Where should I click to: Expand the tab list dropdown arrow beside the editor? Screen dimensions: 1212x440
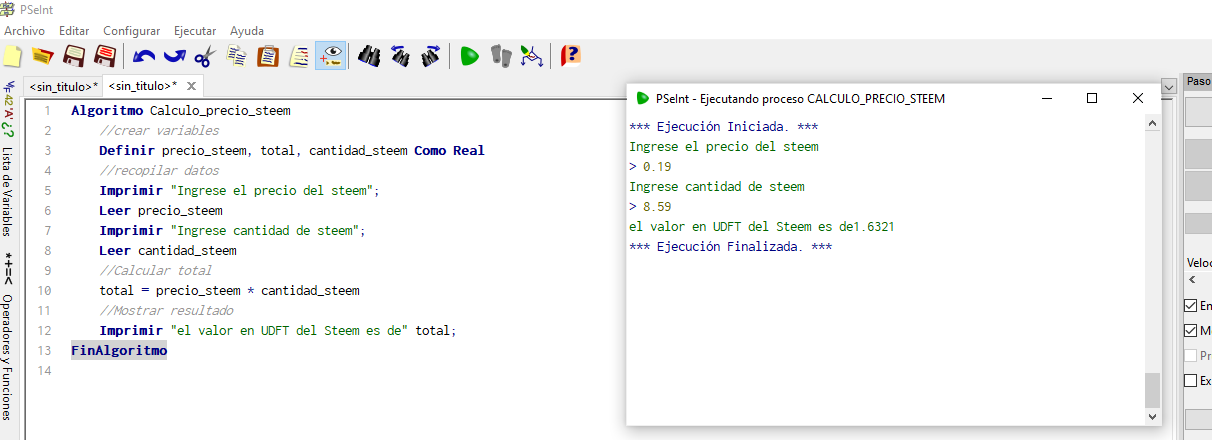pyautogui.click(x=1169, y=87)
